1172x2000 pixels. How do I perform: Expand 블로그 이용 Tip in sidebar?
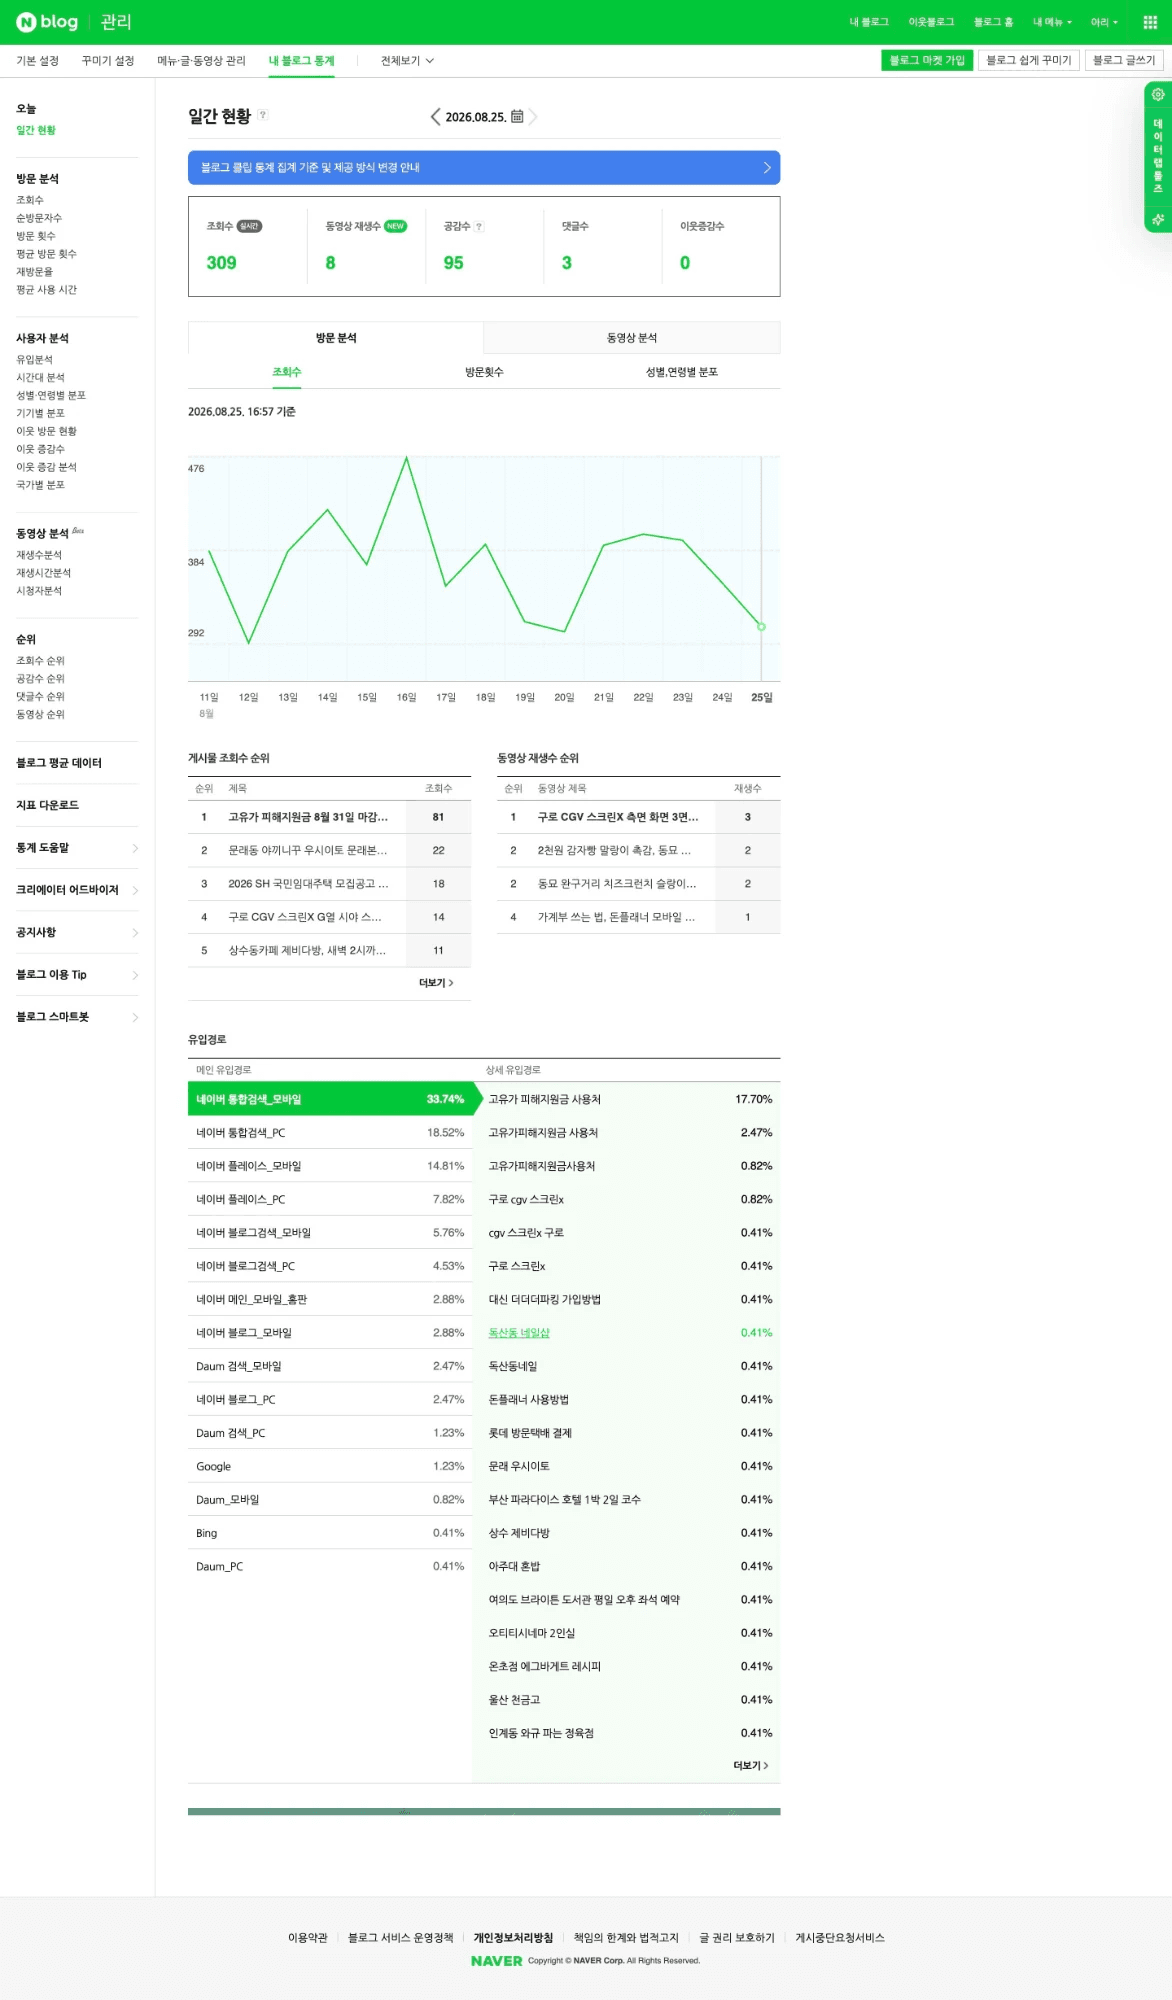tap(77, 975)
